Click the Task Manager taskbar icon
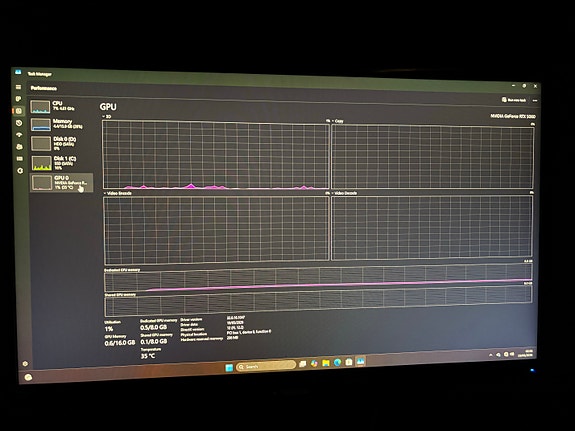 [360, 362]
